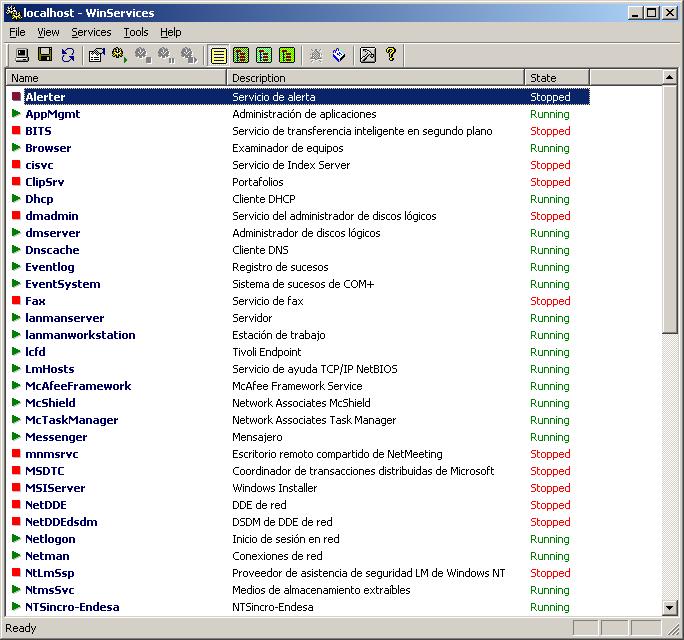Open the File menu
The height and width of the screenshot is (640, 684).
17,32
